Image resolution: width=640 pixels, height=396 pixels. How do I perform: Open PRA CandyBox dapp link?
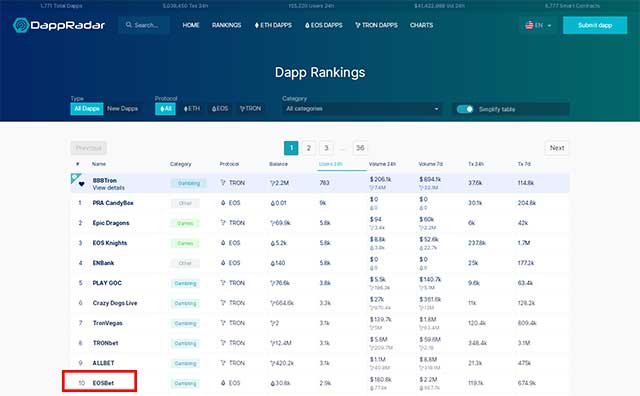pos(113,203)
